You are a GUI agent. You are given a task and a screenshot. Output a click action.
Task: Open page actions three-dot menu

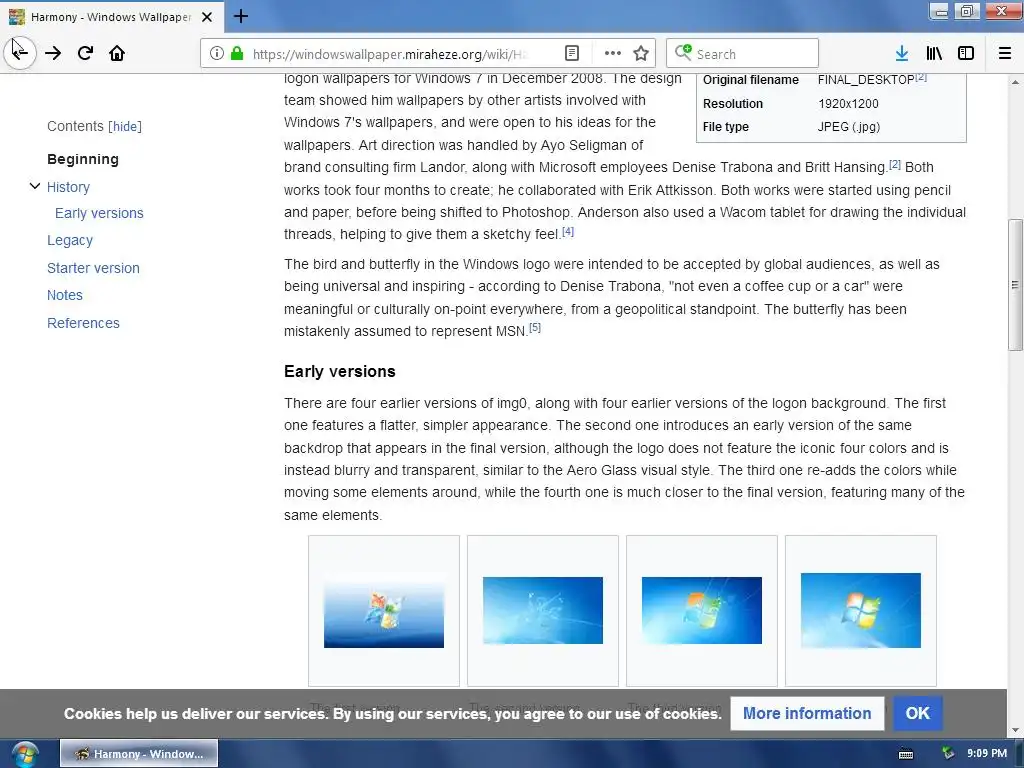click(613, 54)
